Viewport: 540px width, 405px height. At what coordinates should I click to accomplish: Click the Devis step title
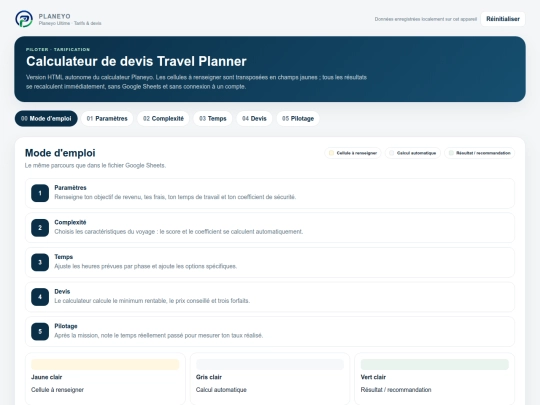[62, 291]
